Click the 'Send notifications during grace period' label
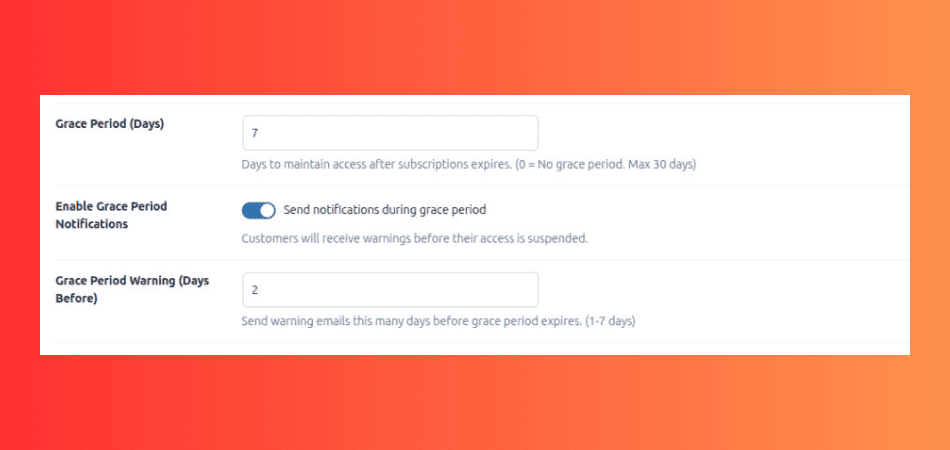 (385, 210)
